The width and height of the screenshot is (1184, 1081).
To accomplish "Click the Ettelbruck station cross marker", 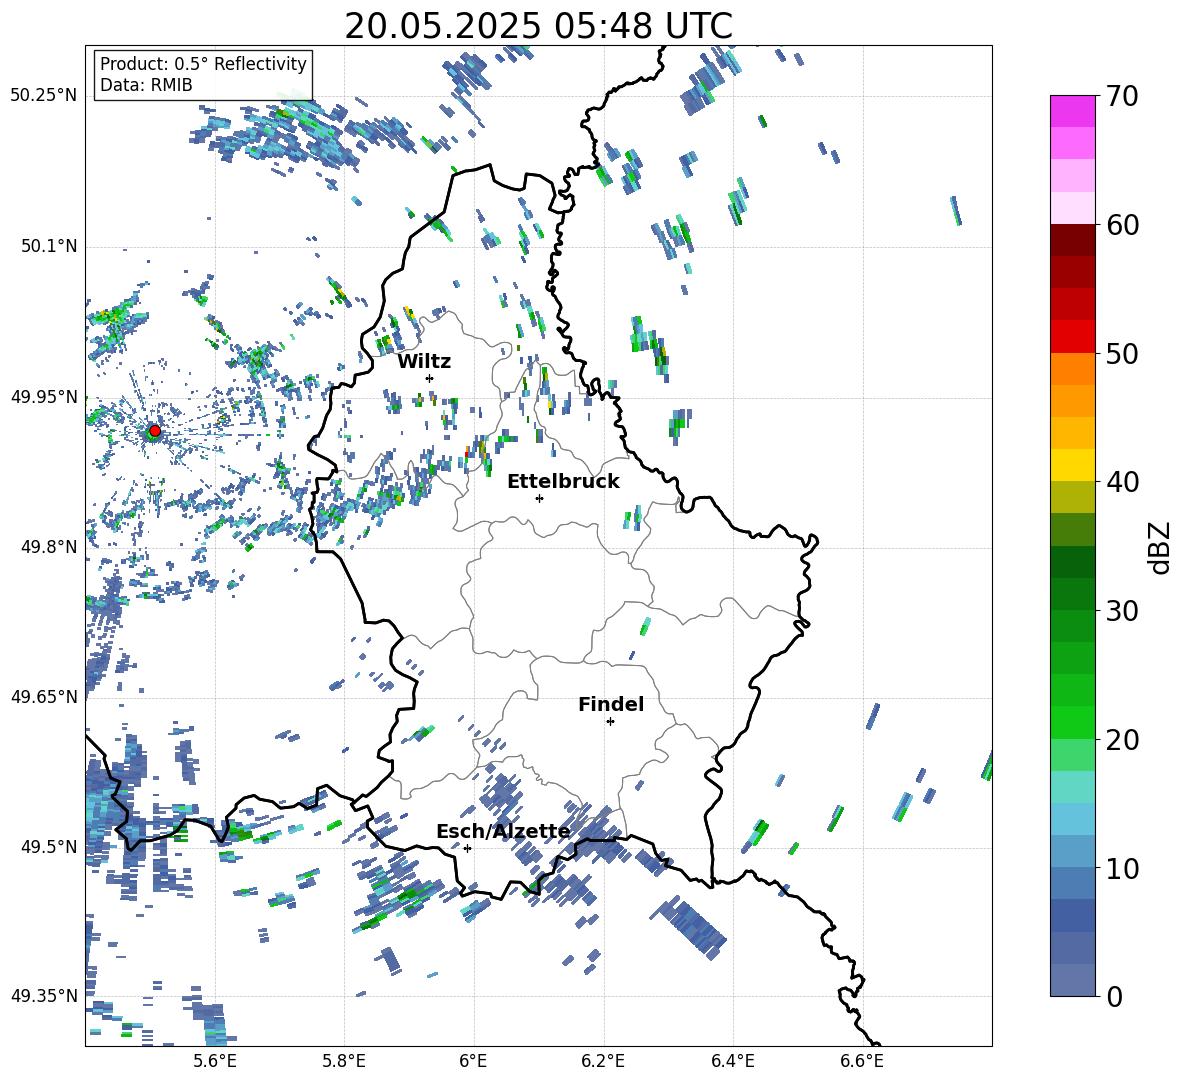I will click(x=539, y=498).
